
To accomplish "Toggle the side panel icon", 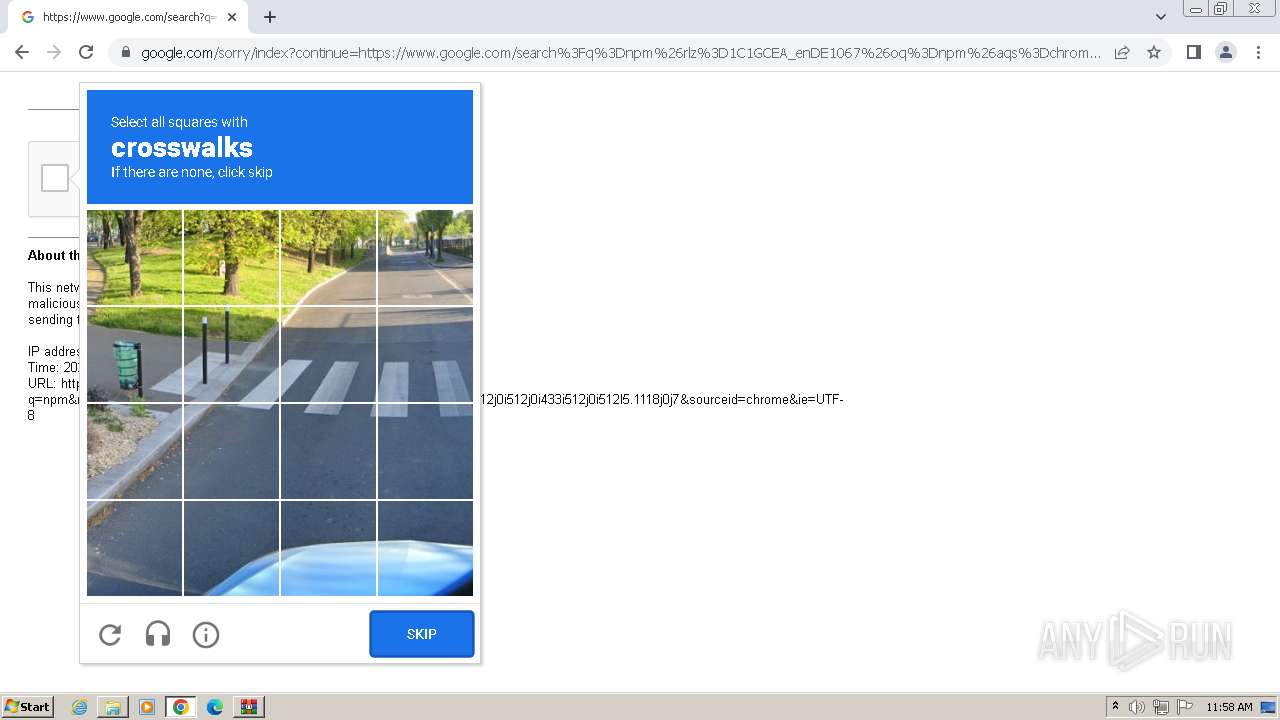I will click(1193, 52).
